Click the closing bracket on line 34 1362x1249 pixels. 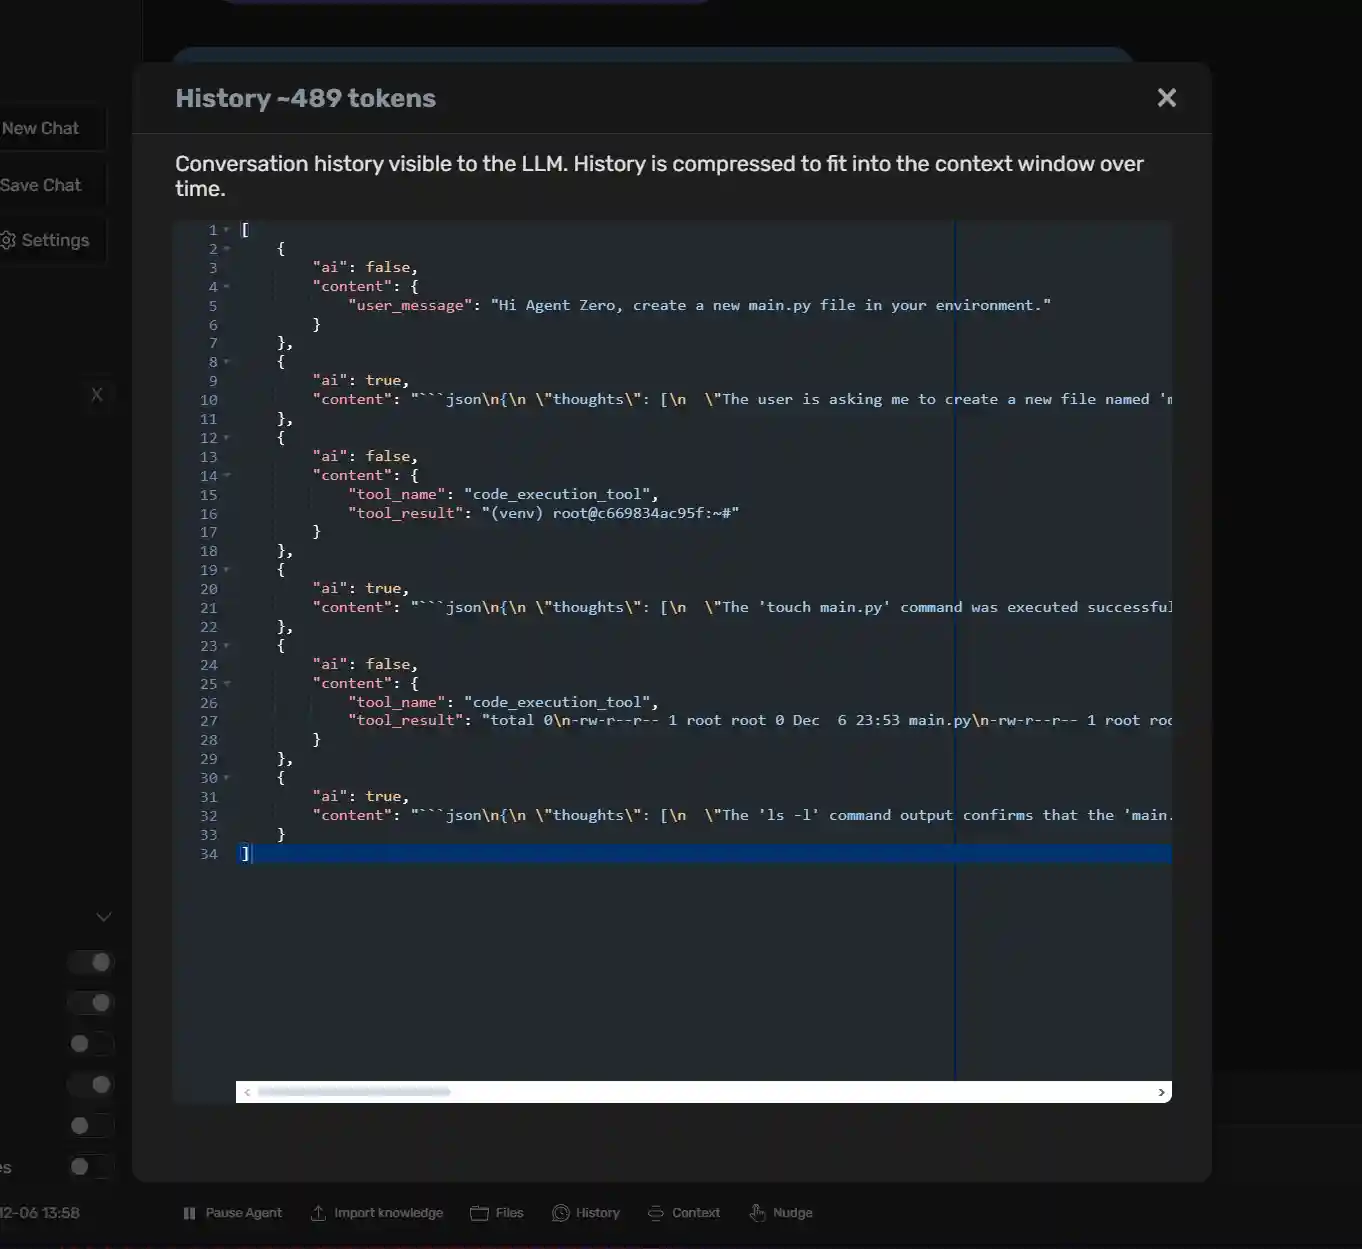(x=245, y=854)
